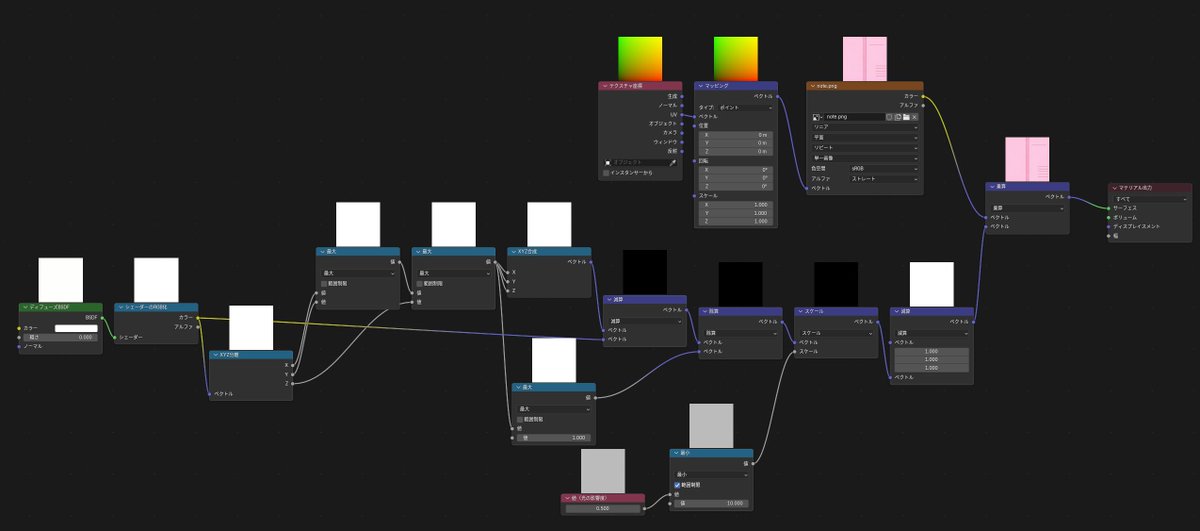Open the リニア interpolation dropdown

865,127
